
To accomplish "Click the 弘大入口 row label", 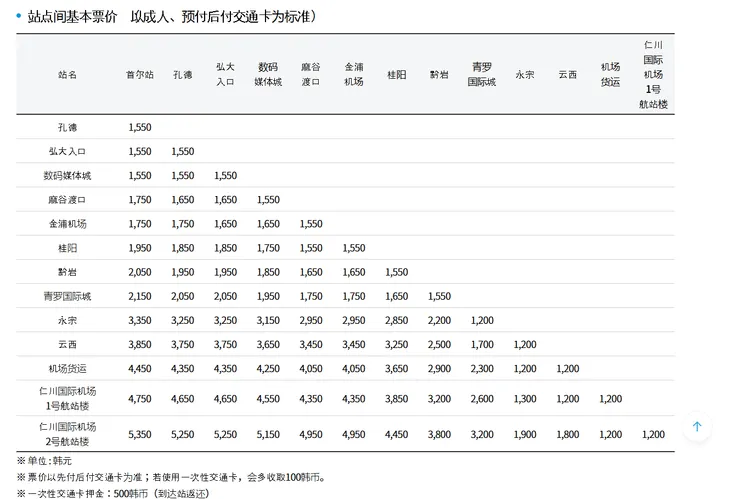I will [67, 152].
